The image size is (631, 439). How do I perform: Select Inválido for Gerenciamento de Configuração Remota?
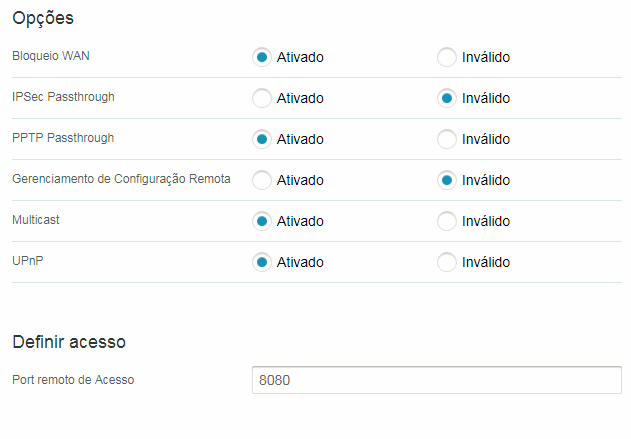[447, 180]
